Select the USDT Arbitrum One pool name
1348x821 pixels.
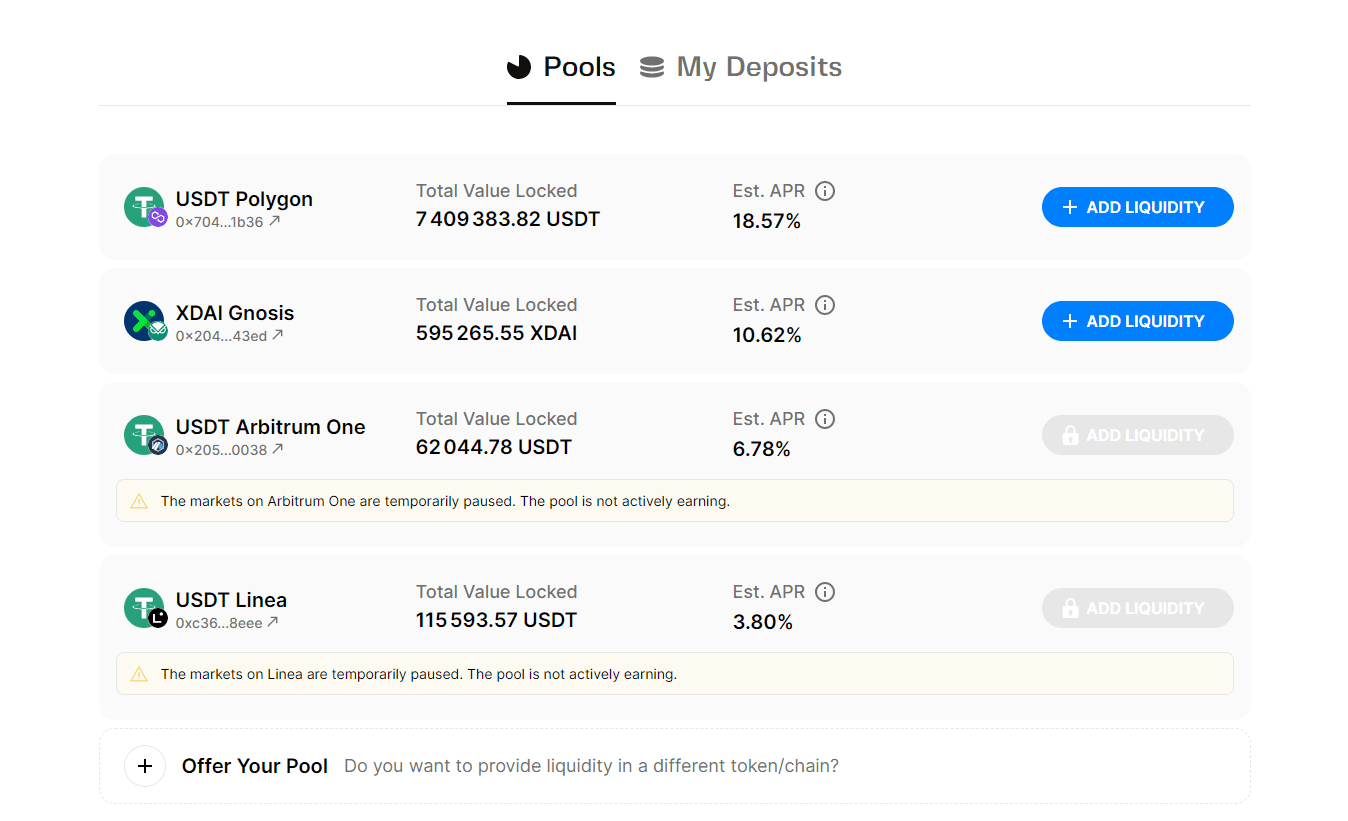click(271, 427)
